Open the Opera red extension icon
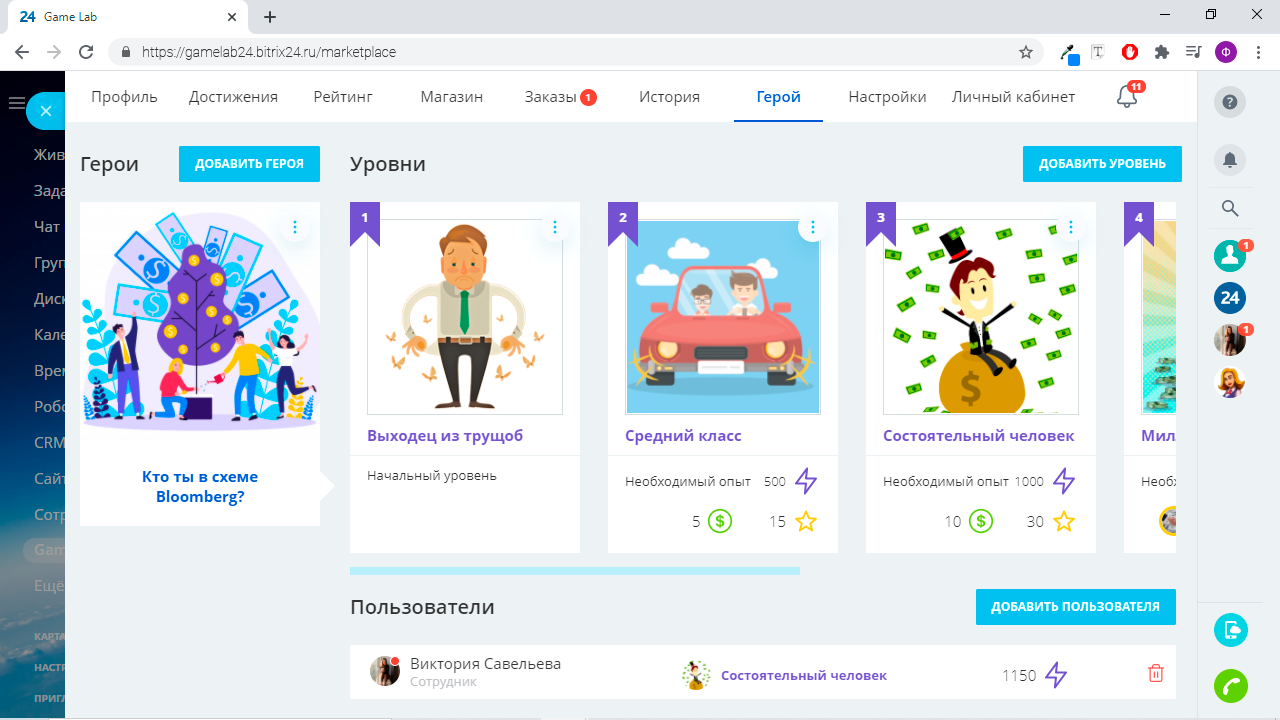The width and height of the screenshot is (1280, 720). 1130,52
